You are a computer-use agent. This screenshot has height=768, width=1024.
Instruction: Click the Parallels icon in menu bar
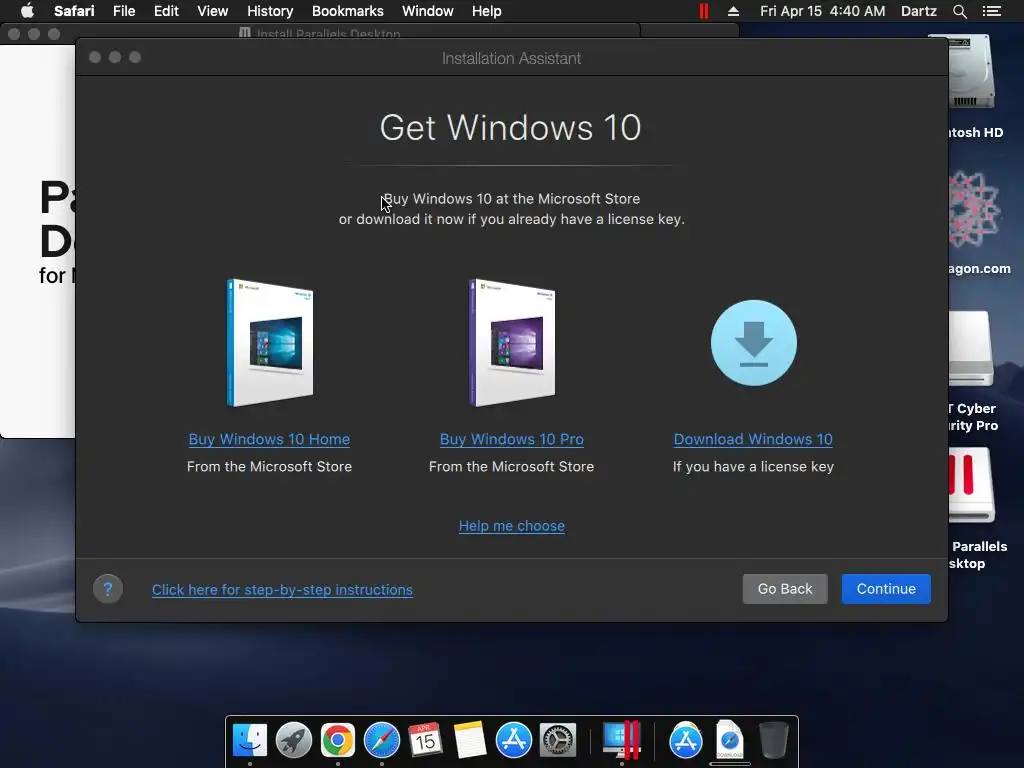point(703,11)
